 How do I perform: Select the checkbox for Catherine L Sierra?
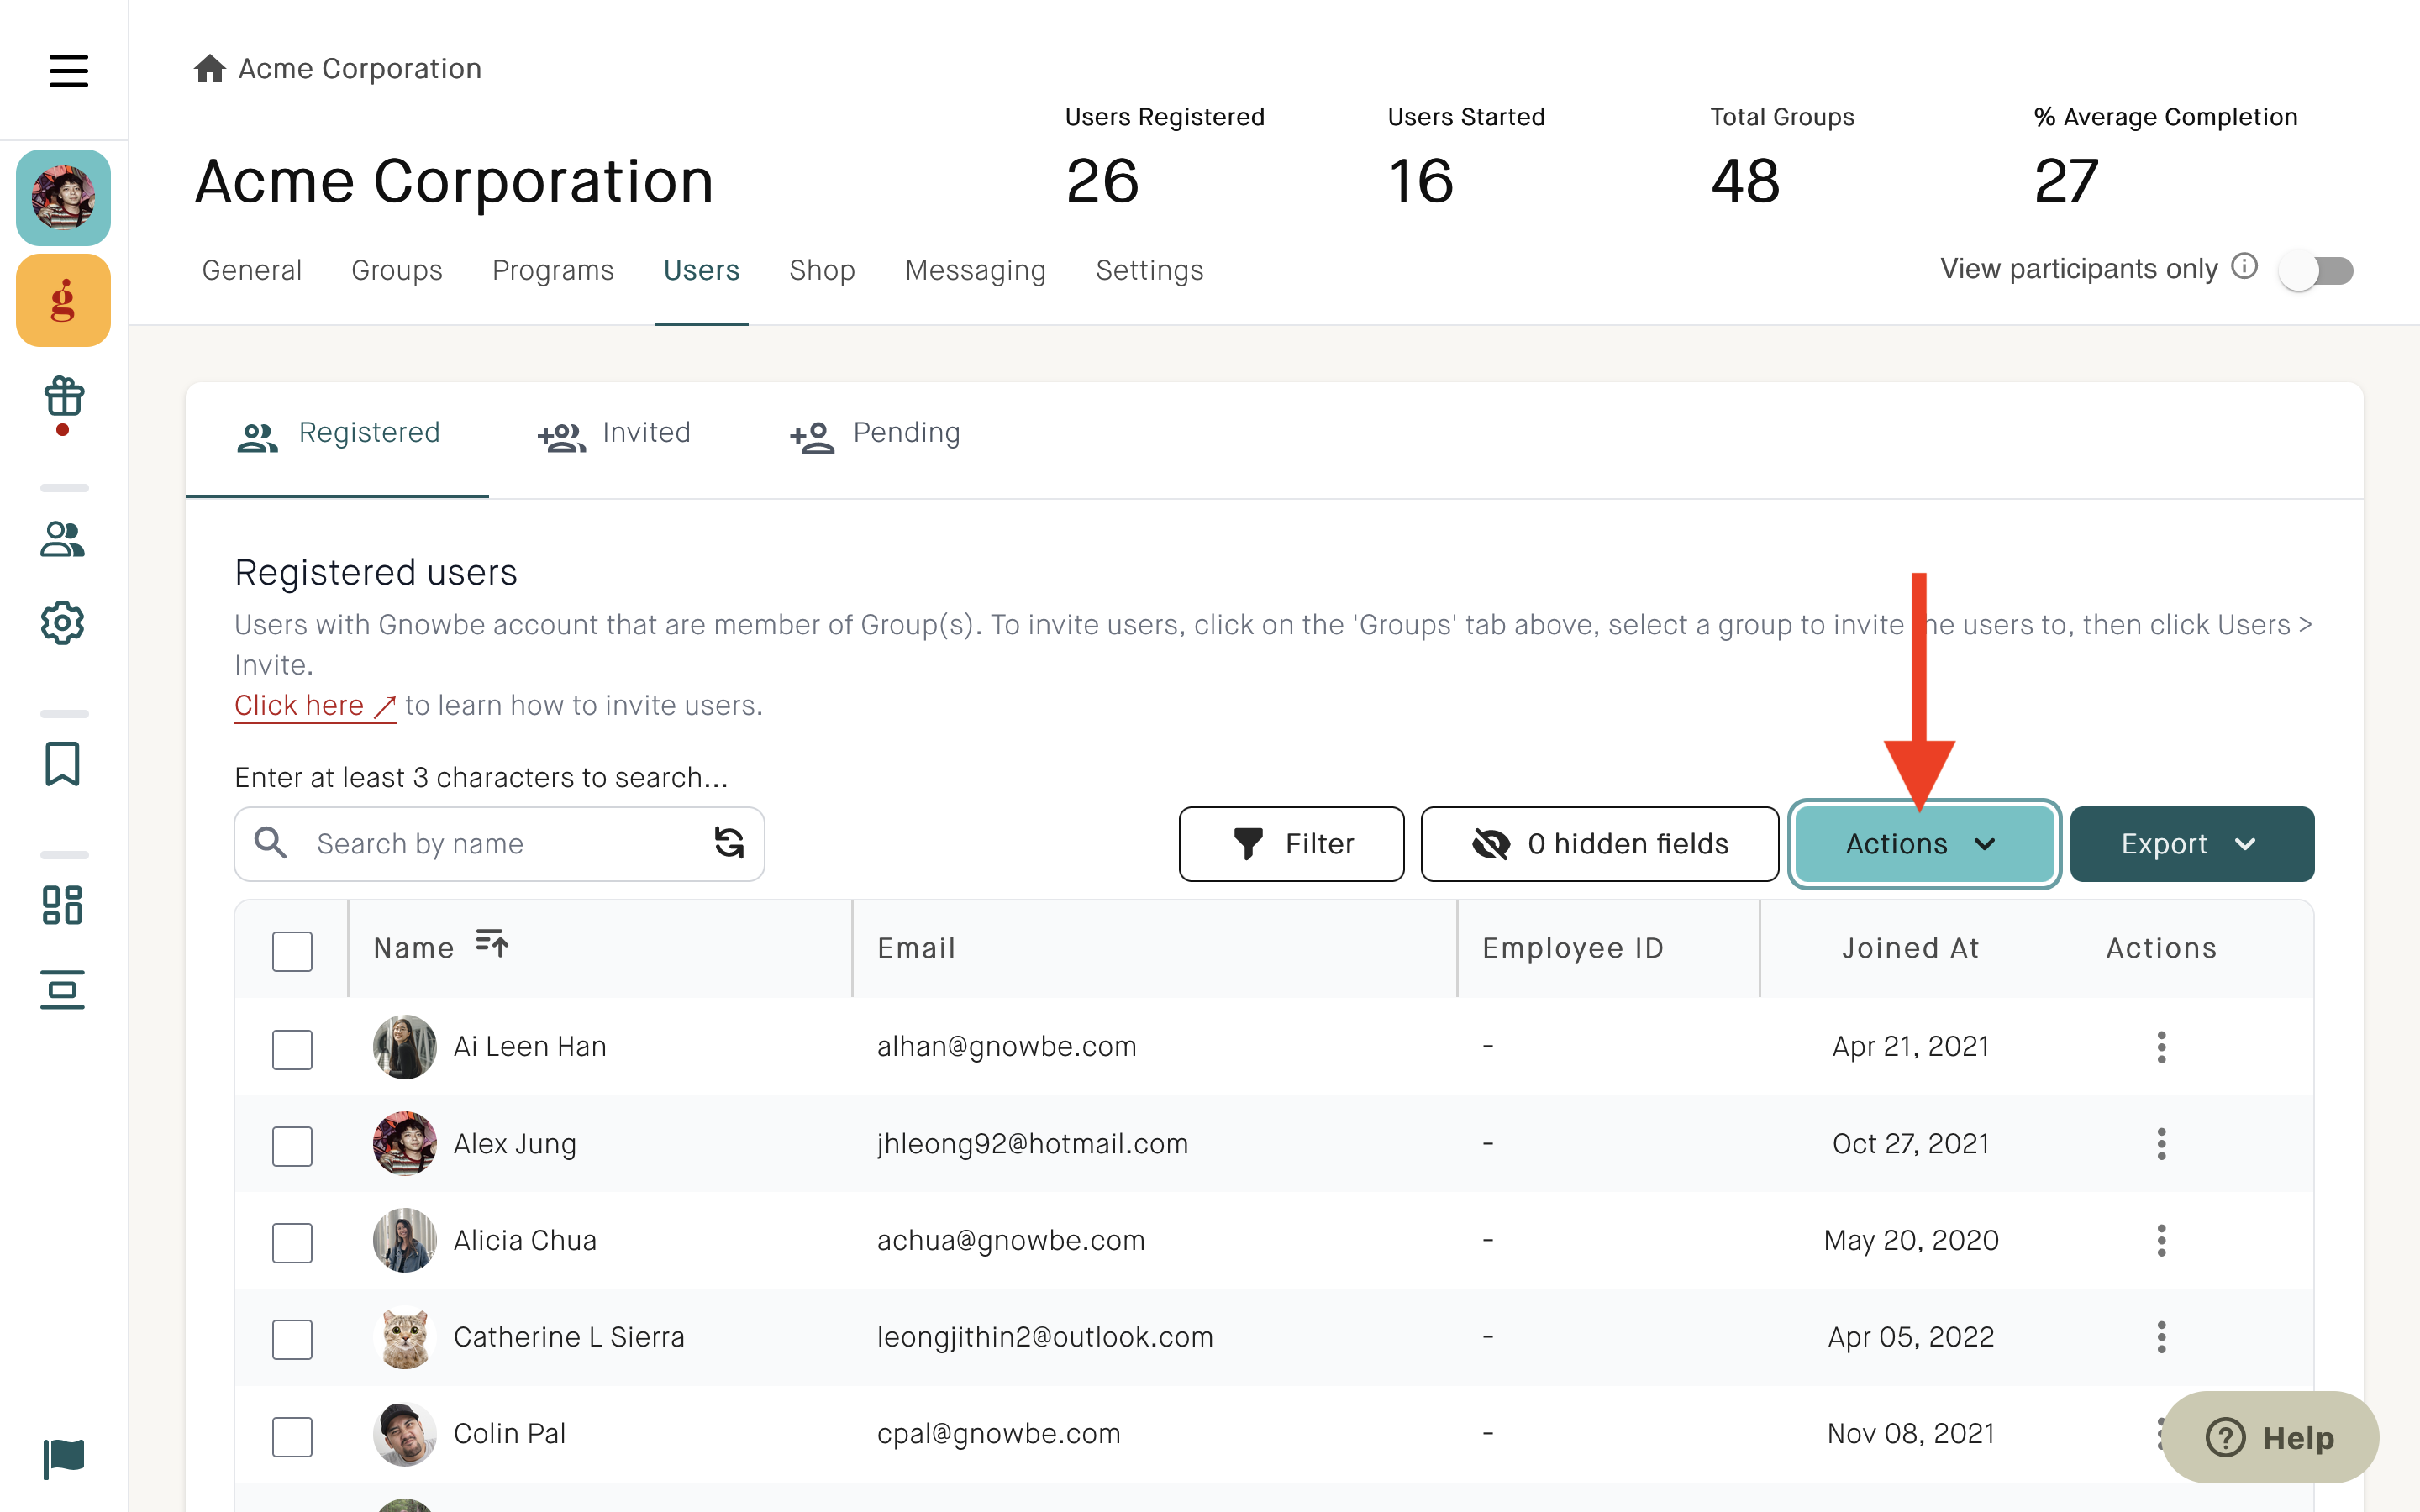(292, 1339)
